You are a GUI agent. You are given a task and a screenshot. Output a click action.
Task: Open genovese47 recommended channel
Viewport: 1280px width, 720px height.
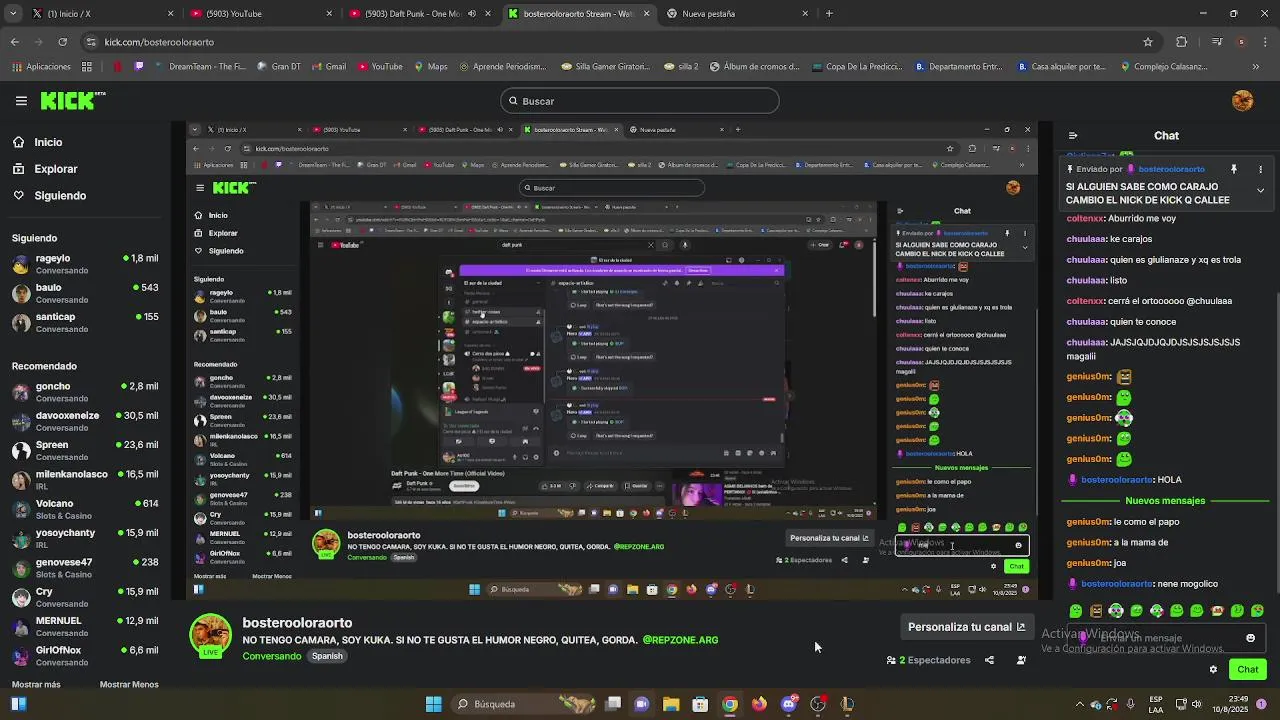[x=85, y=568]
